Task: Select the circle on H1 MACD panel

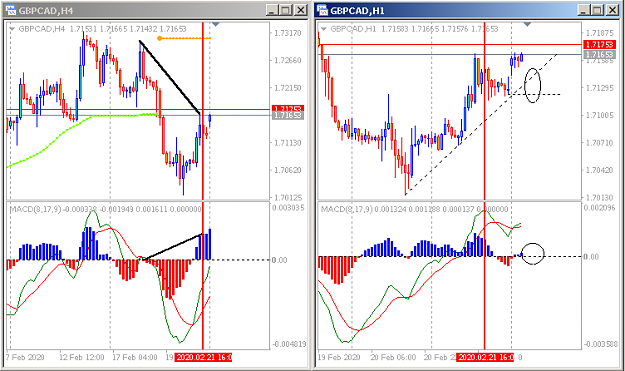Action: point(533,253)
